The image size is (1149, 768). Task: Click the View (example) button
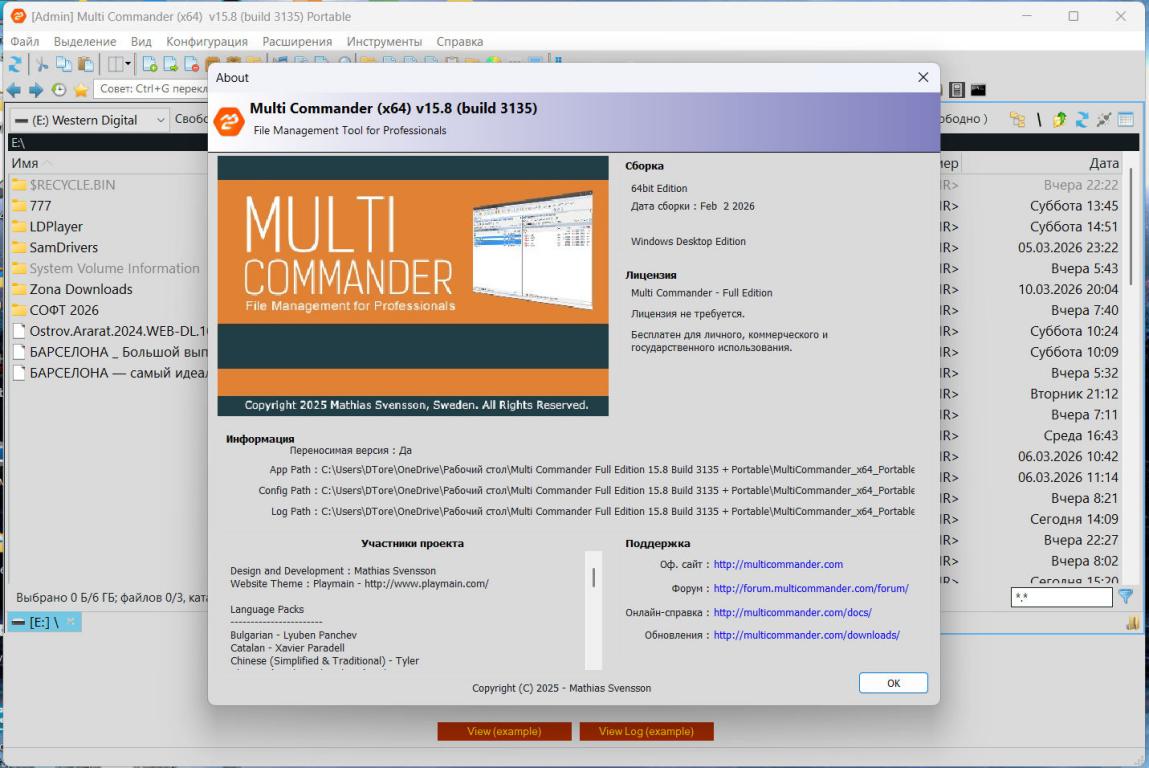(504, 732)
